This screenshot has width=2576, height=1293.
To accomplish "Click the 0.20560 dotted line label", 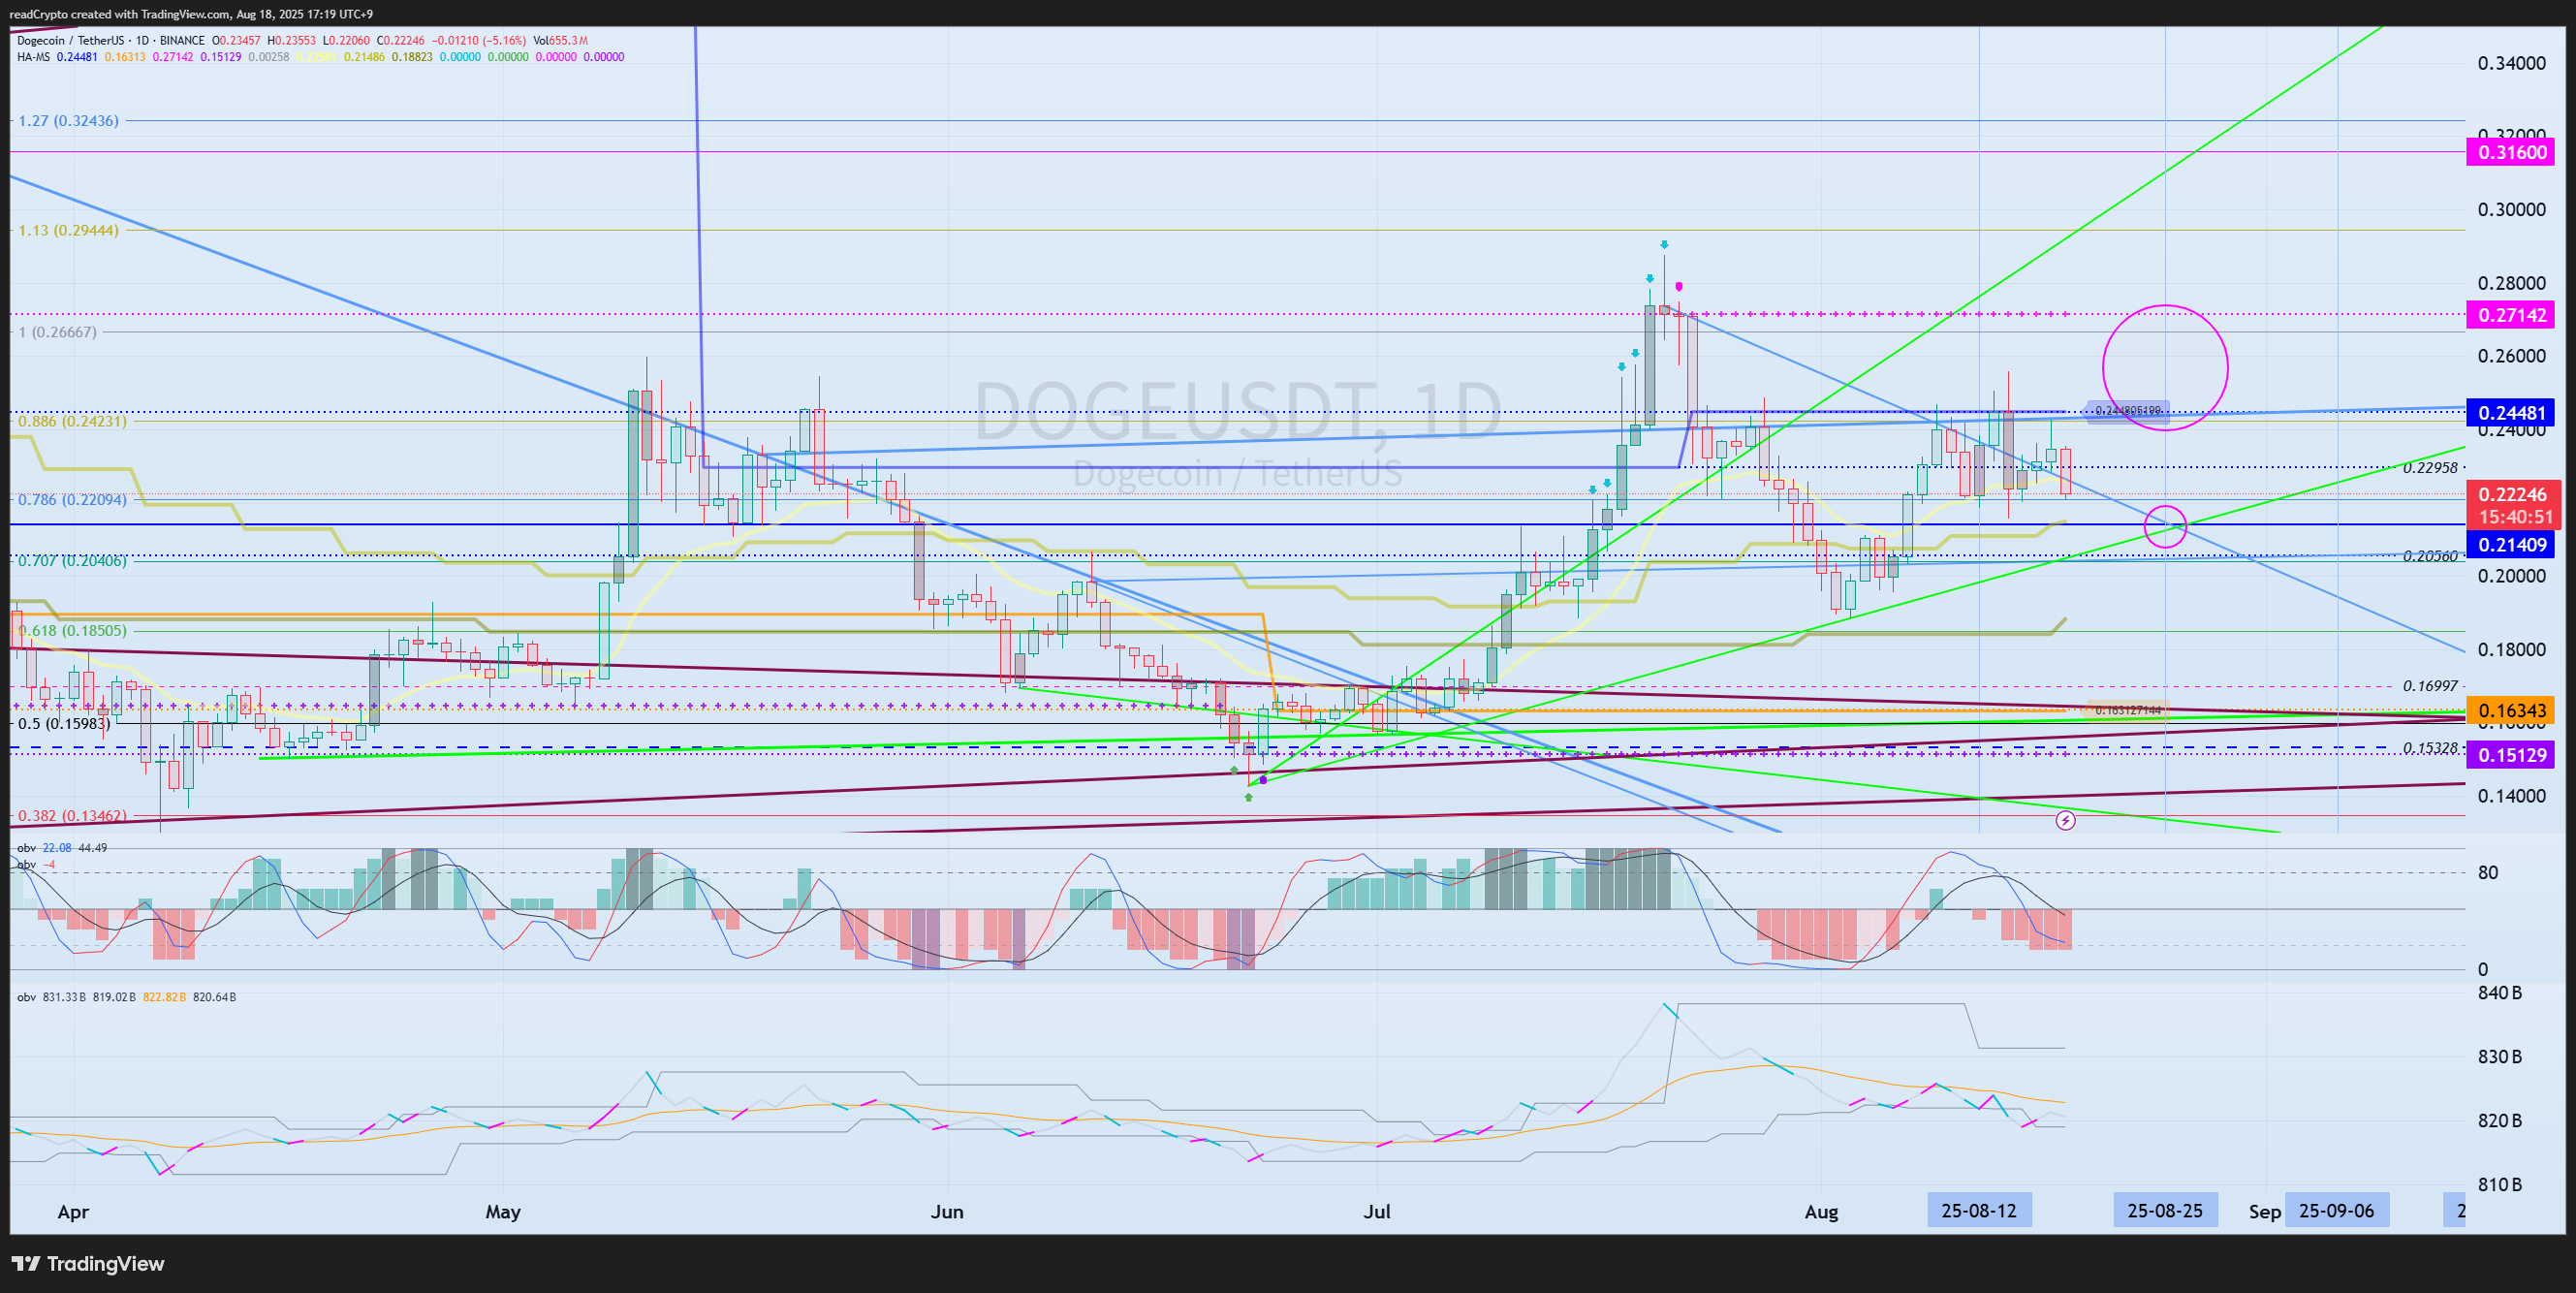I will [x=2430, y=556].
